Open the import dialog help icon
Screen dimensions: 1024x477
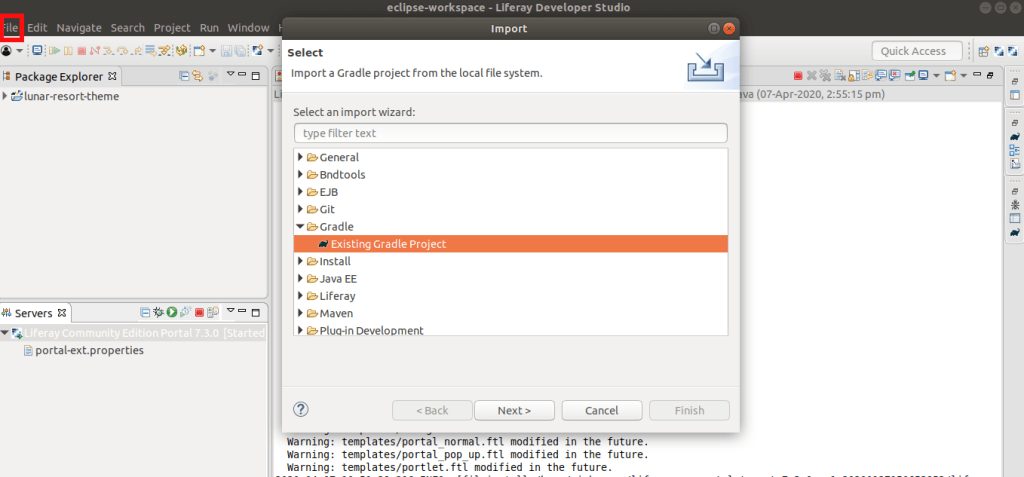pos(301,409)
